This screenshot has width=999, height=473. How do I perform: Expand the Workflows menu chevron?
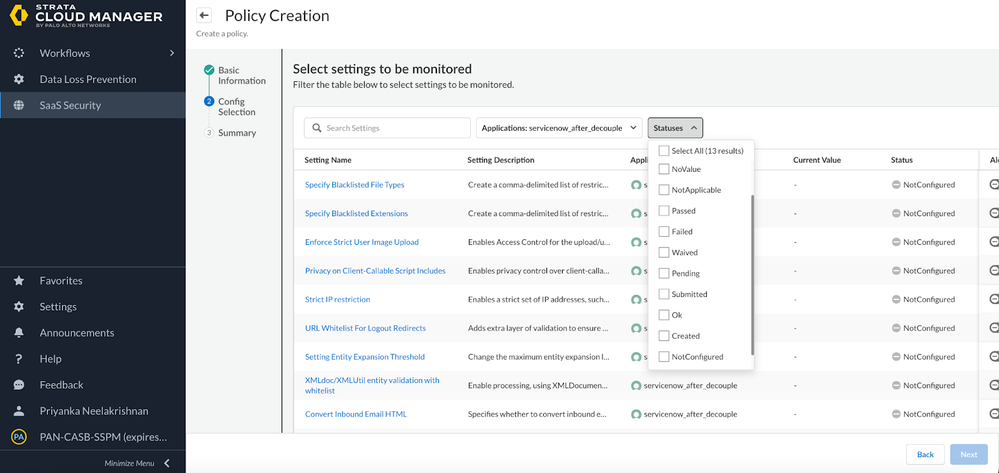[x=172, y=53]
